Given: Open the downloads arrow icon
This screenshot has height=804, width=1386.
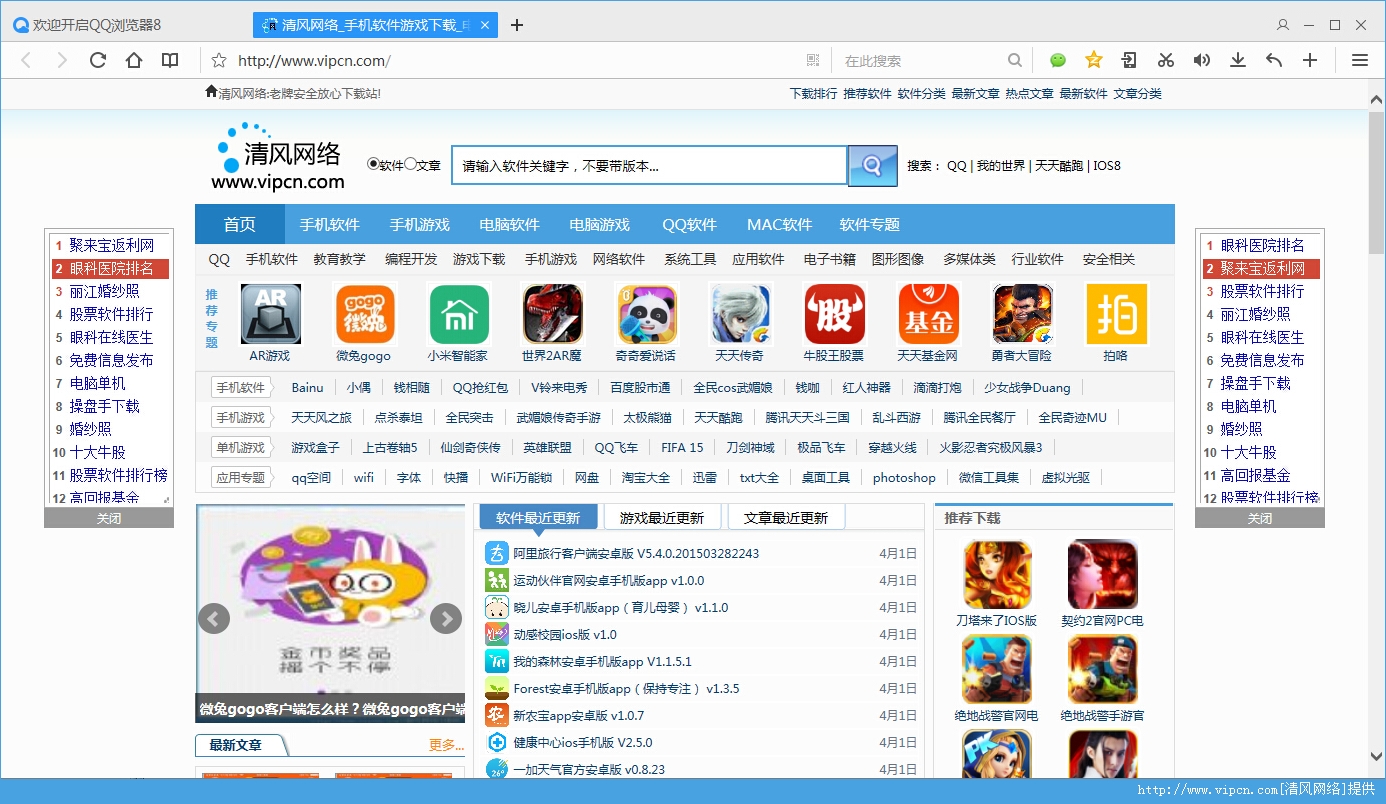Looking at the screenshot, I should [1238, 60].
